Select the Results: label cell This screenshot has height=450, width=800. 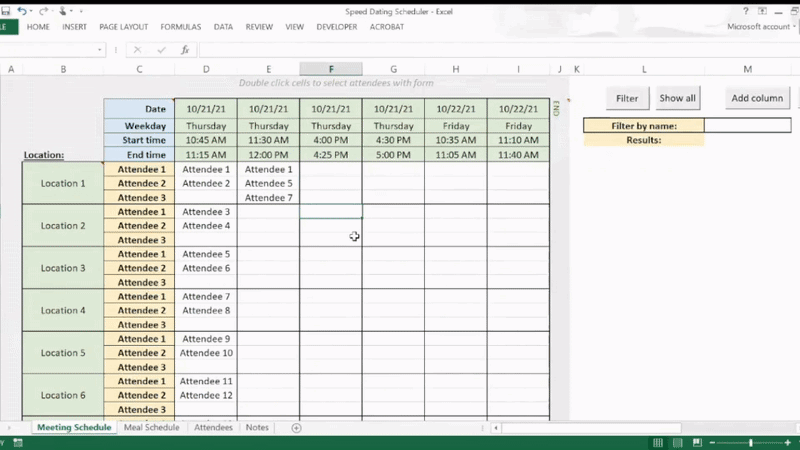point(644,140)
